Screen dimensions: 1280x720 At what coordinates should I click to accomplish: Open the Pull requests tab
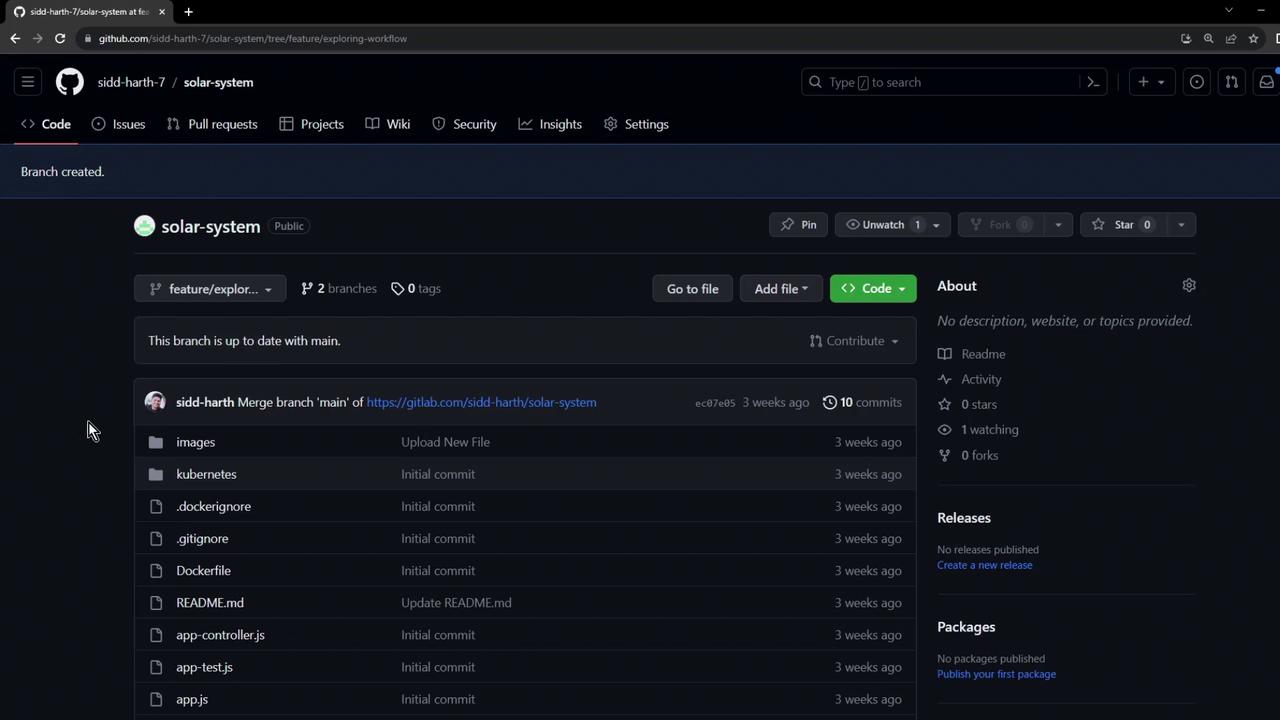point(212,124)
